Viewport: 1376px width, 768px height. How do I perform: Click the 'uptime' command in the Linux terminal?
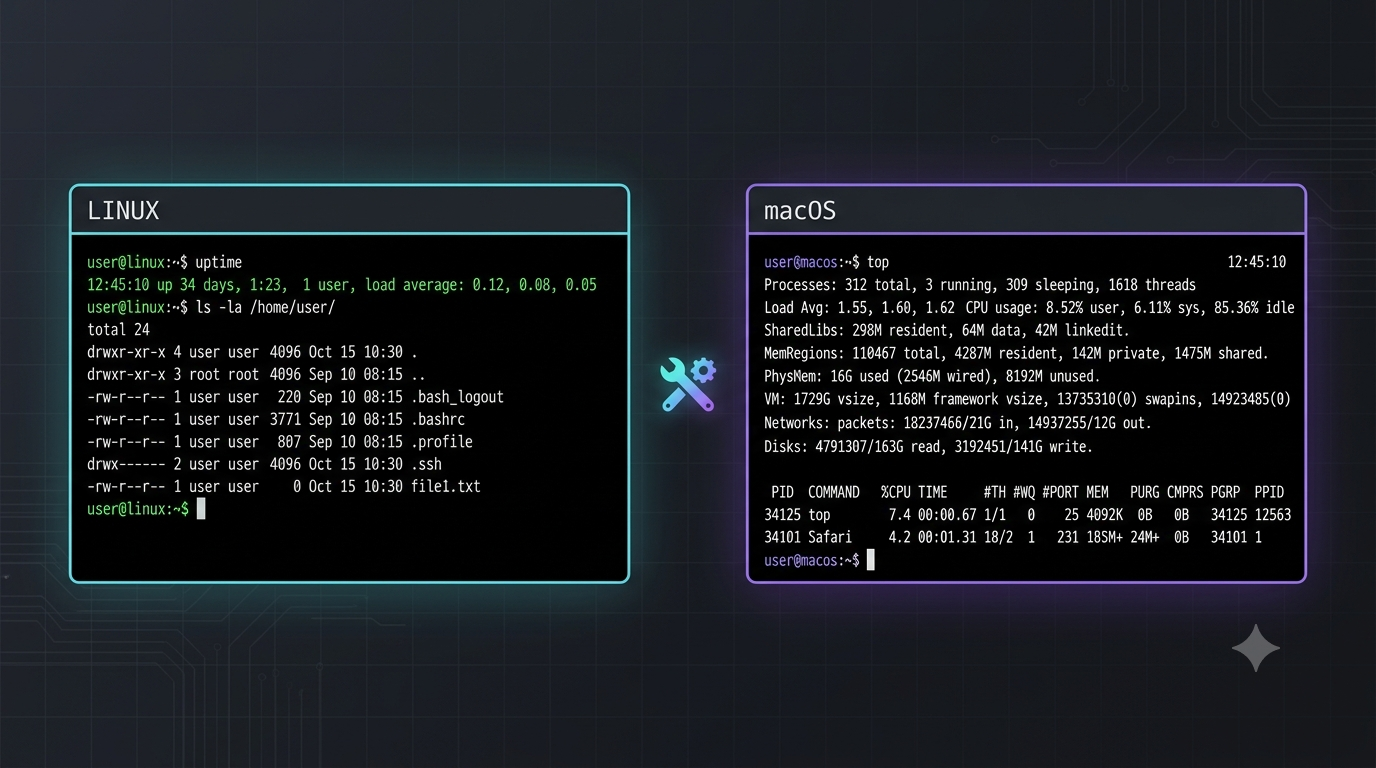pos(218,263)
